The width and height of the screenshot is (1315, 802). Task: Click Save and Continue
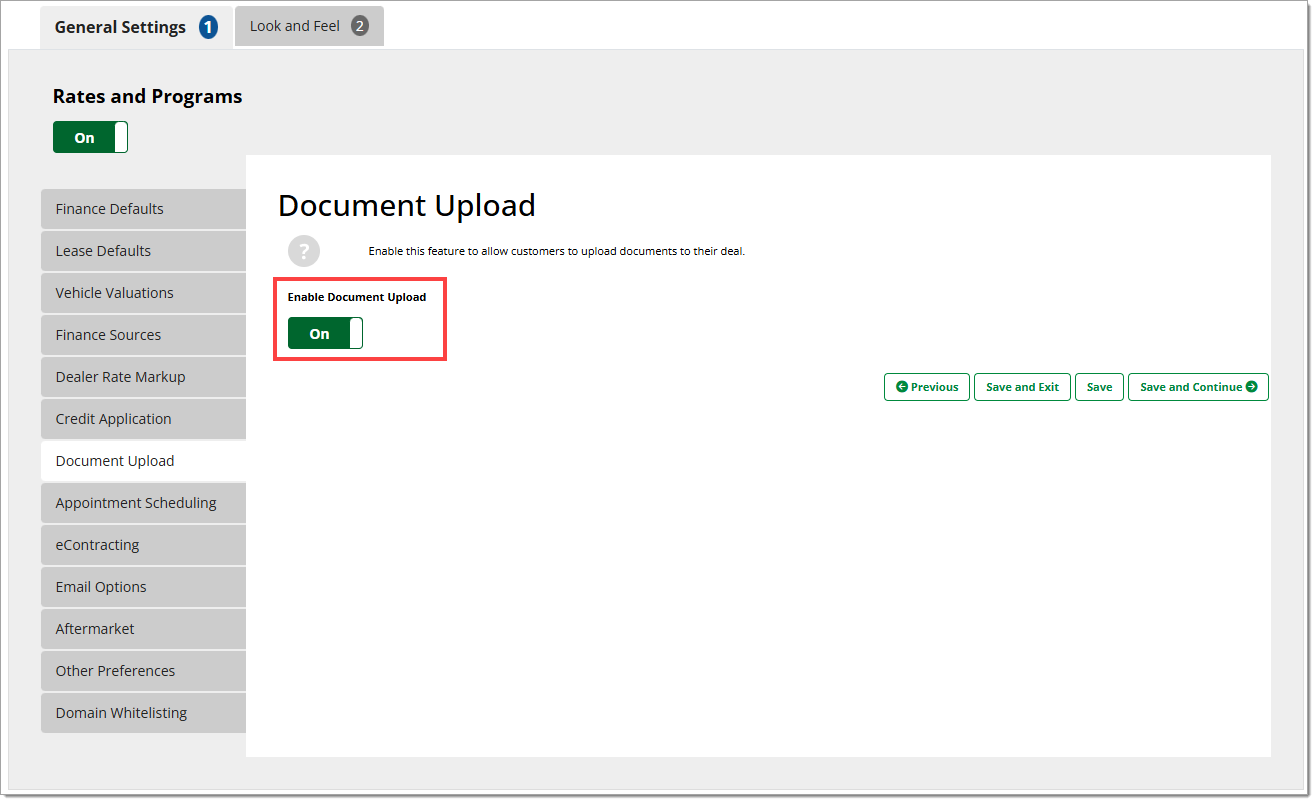pyautogui.click(x=1197, y=387)
